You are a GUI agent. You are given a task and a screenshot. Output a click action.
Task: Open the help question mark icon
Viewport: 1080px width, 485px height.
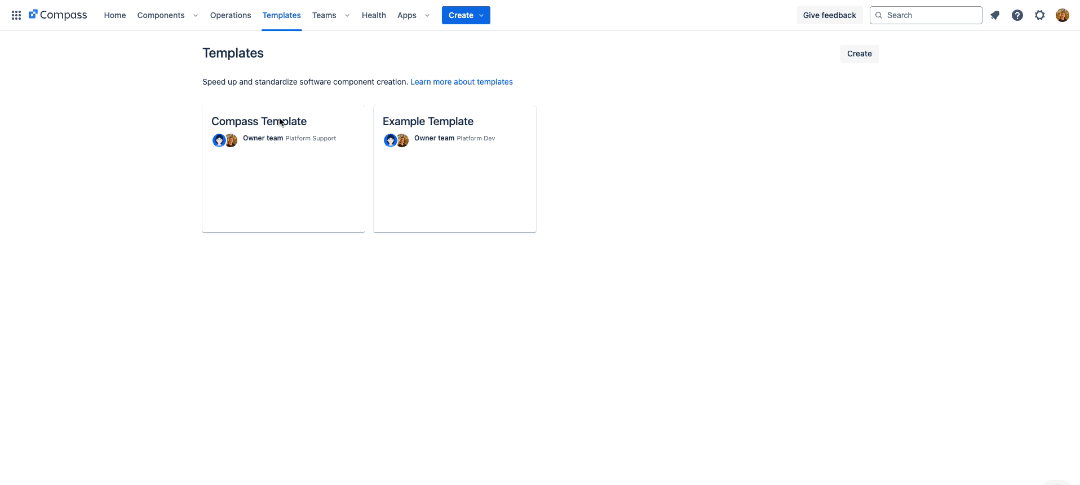[x=1017, y=15]
